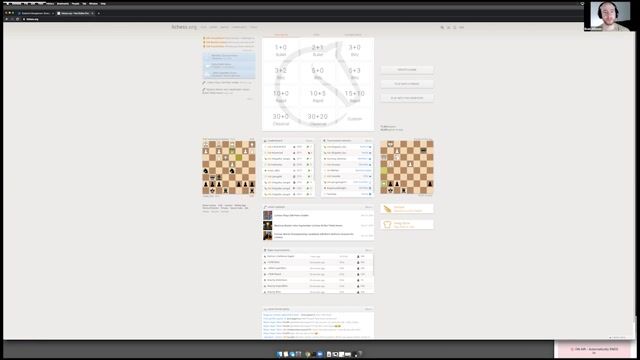Open the Custom time control tile
The height and width of the screenshot is (360, 640).
point(355,119)
